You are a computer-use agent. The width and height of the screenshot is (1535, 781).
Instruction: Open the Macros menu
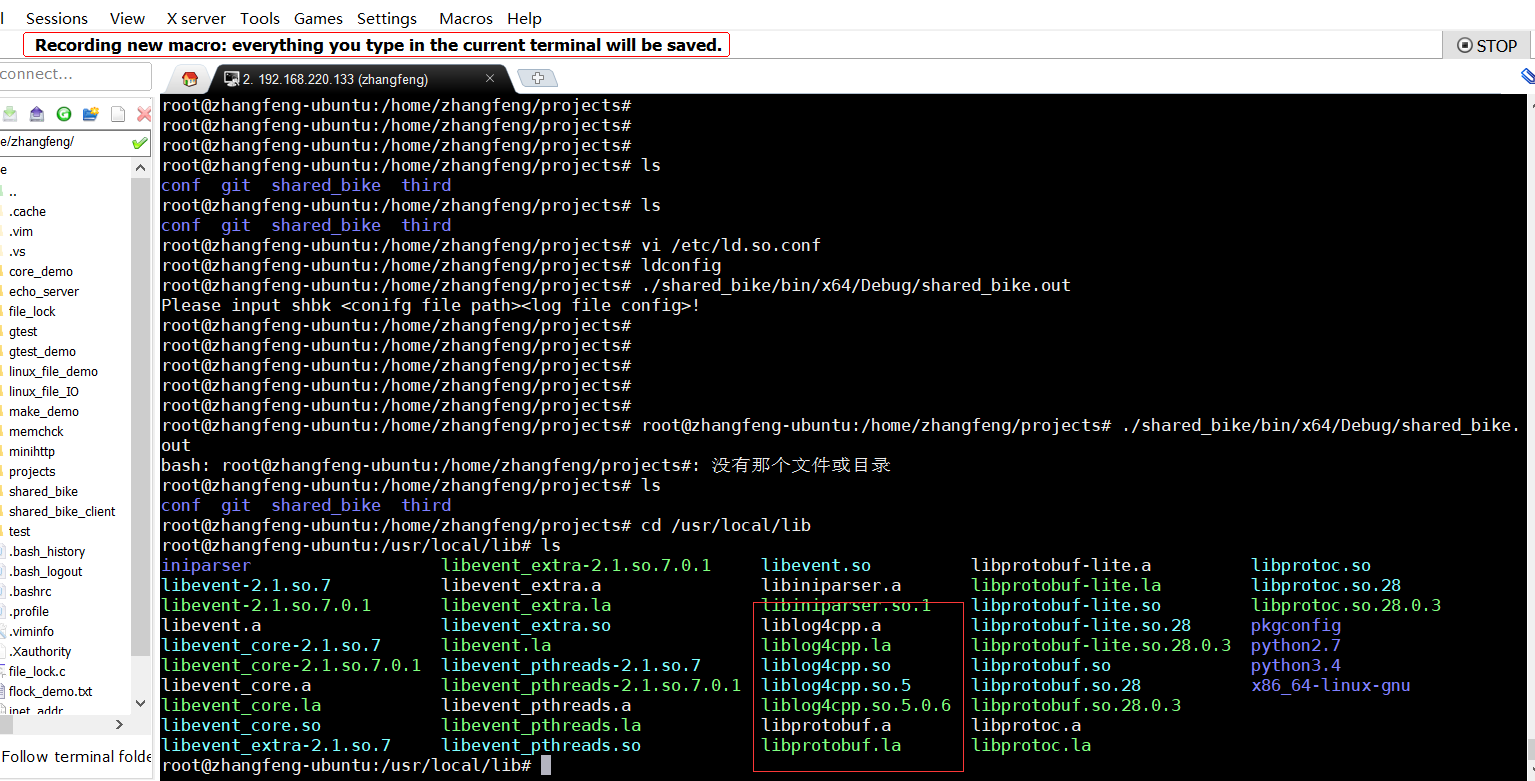click(464, 18)
